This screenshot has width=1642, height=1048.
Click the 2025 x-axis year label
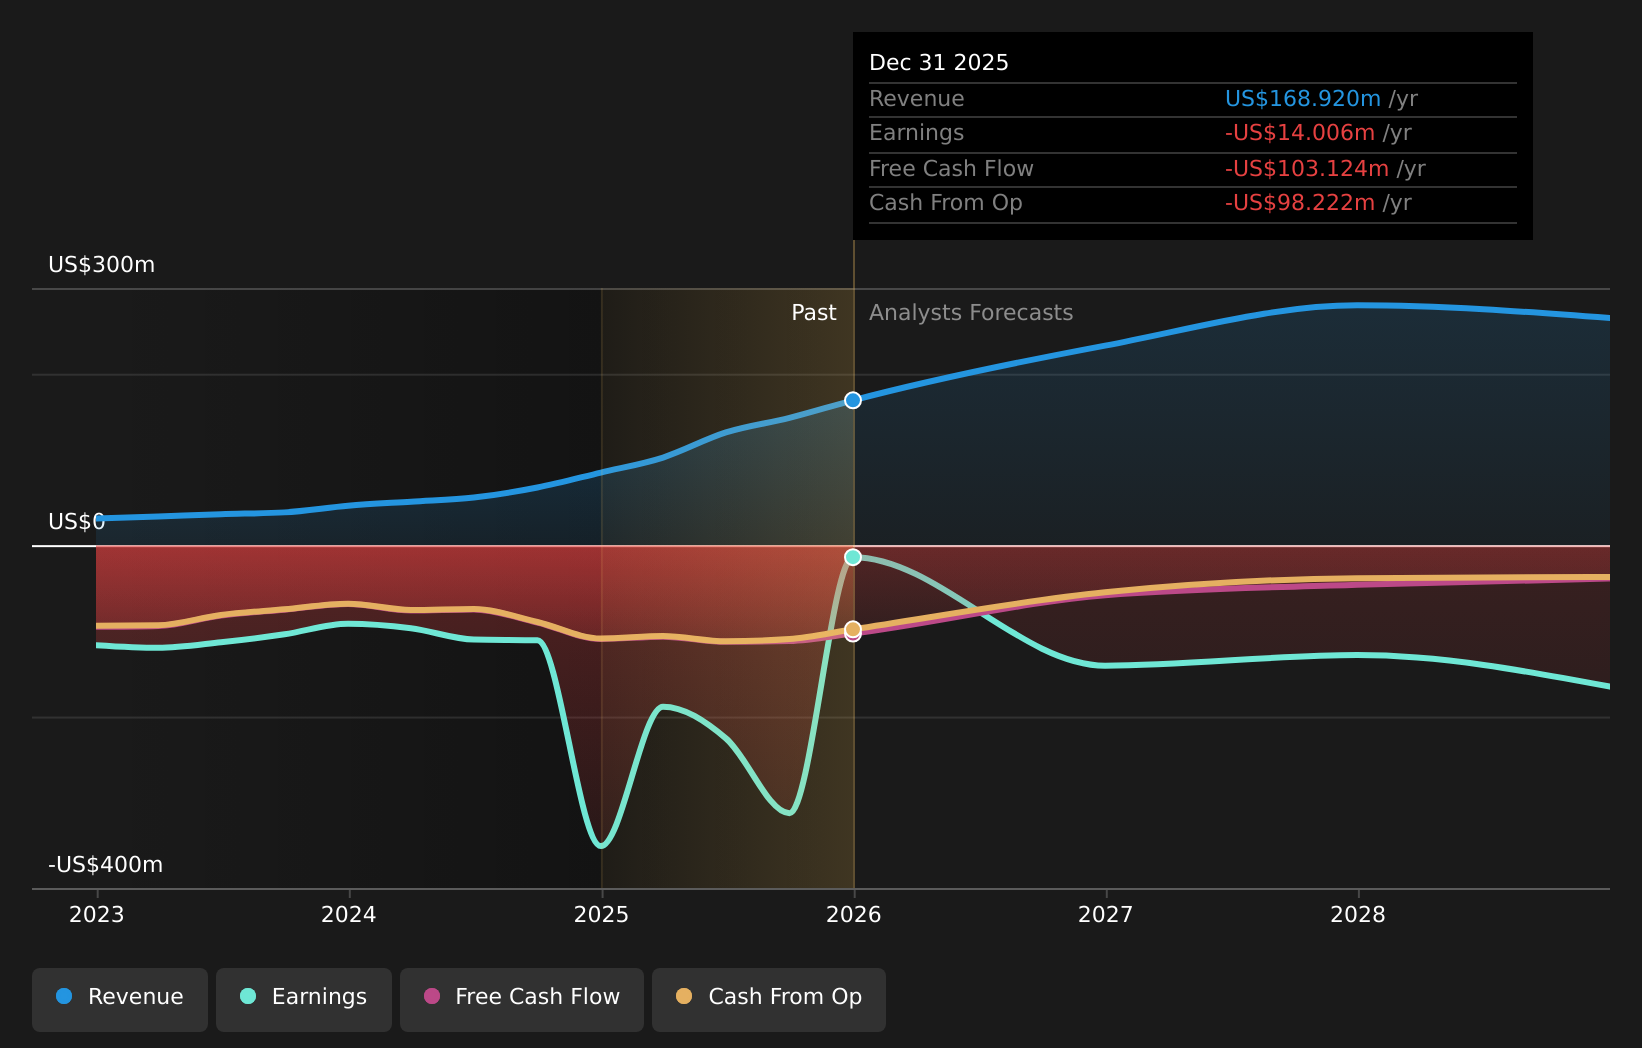pos(601,915)
